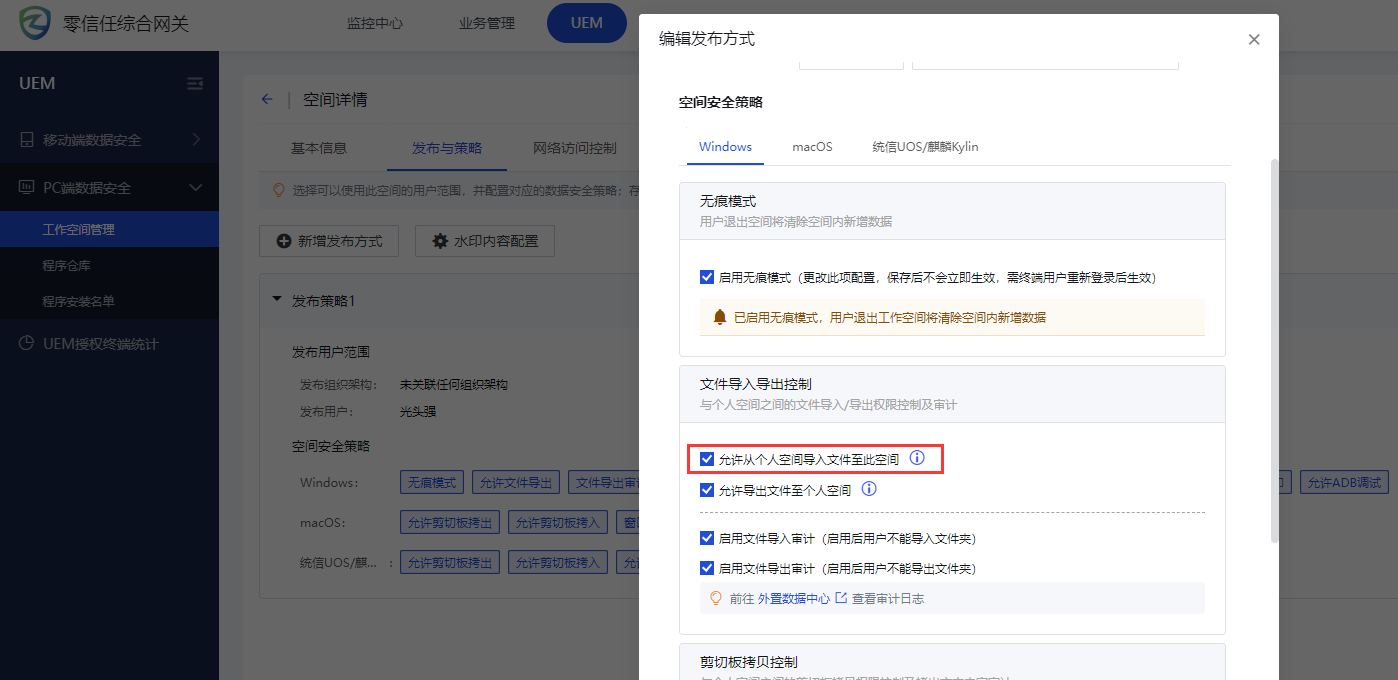Click the 新增发布方式 button

[328, 241]
